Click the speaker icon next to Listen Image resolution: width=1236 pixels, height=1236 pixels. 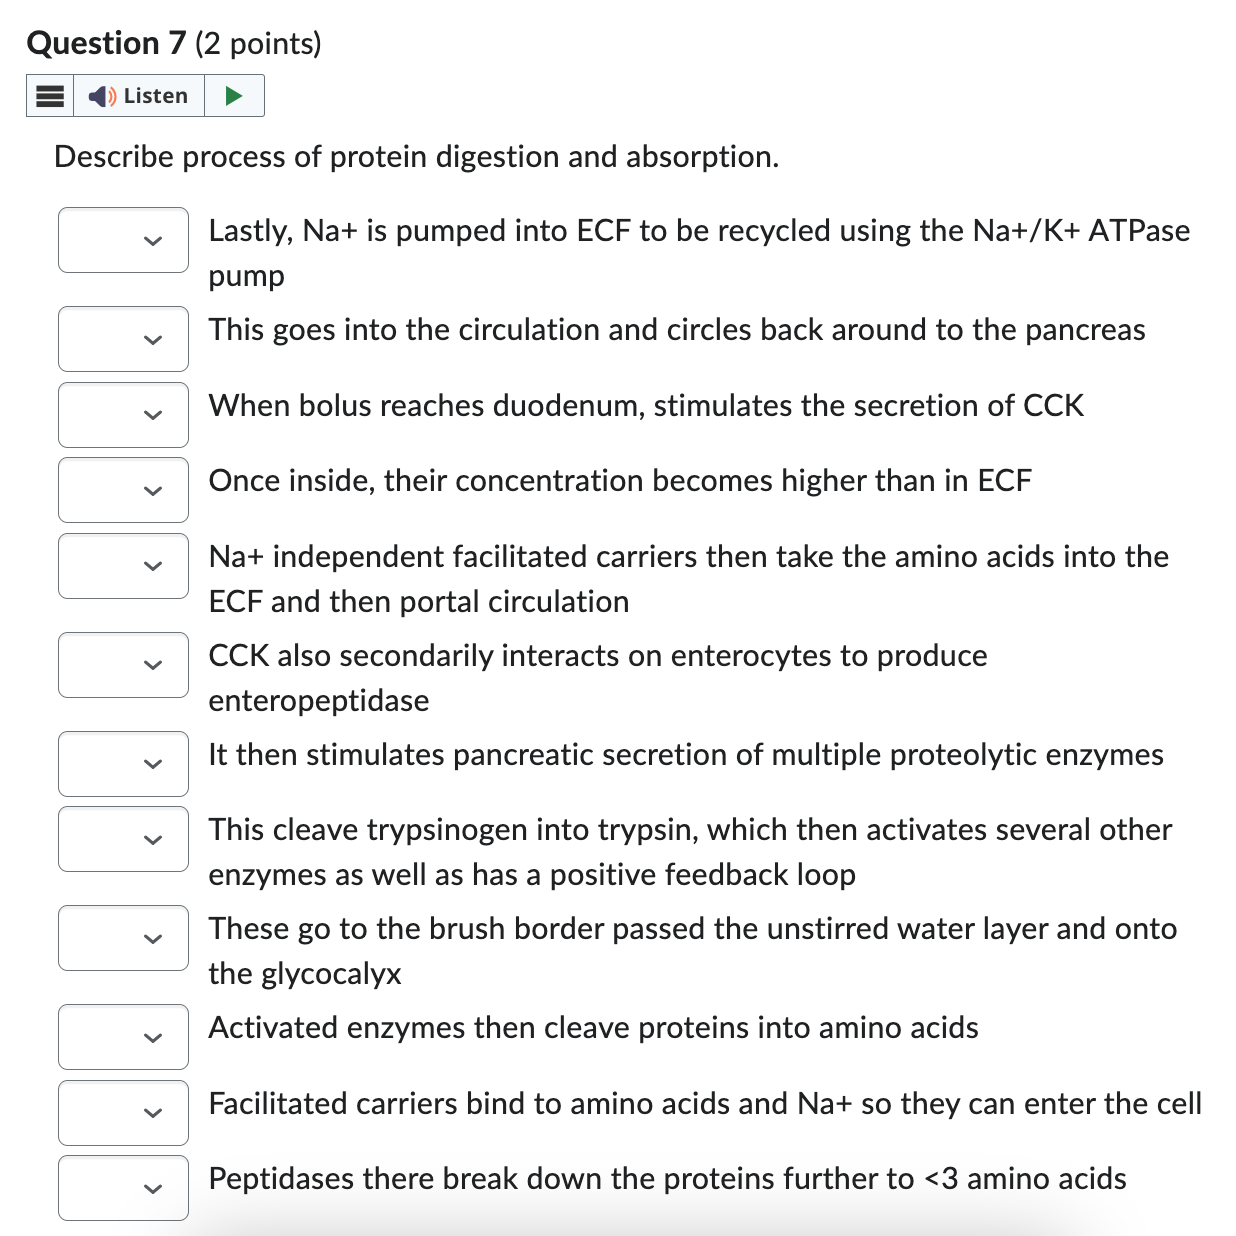(99, 95)
